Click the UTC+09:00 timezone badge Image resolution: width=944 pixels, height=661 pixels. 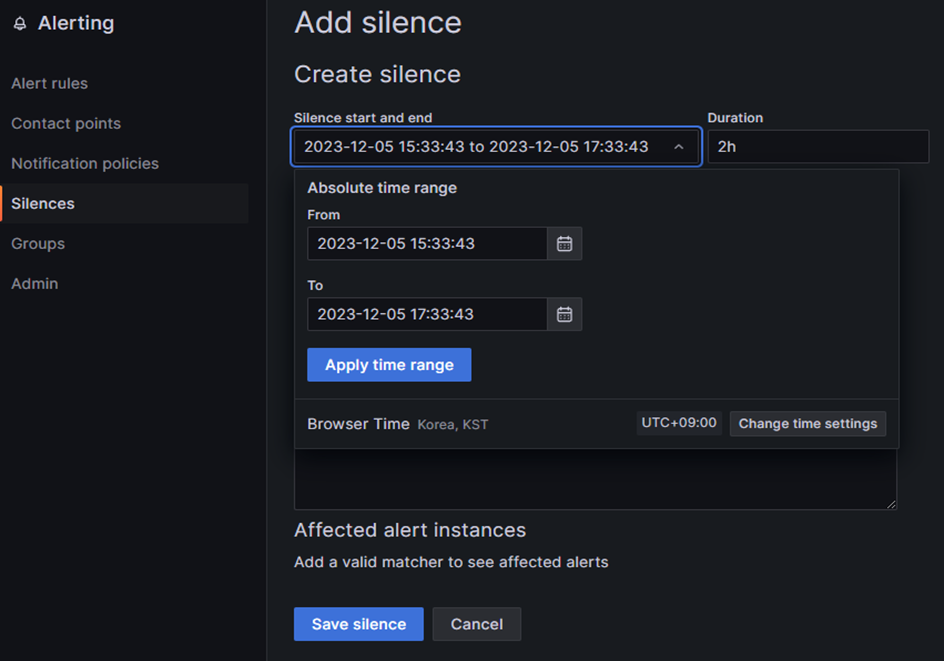[x=679, y=423]
